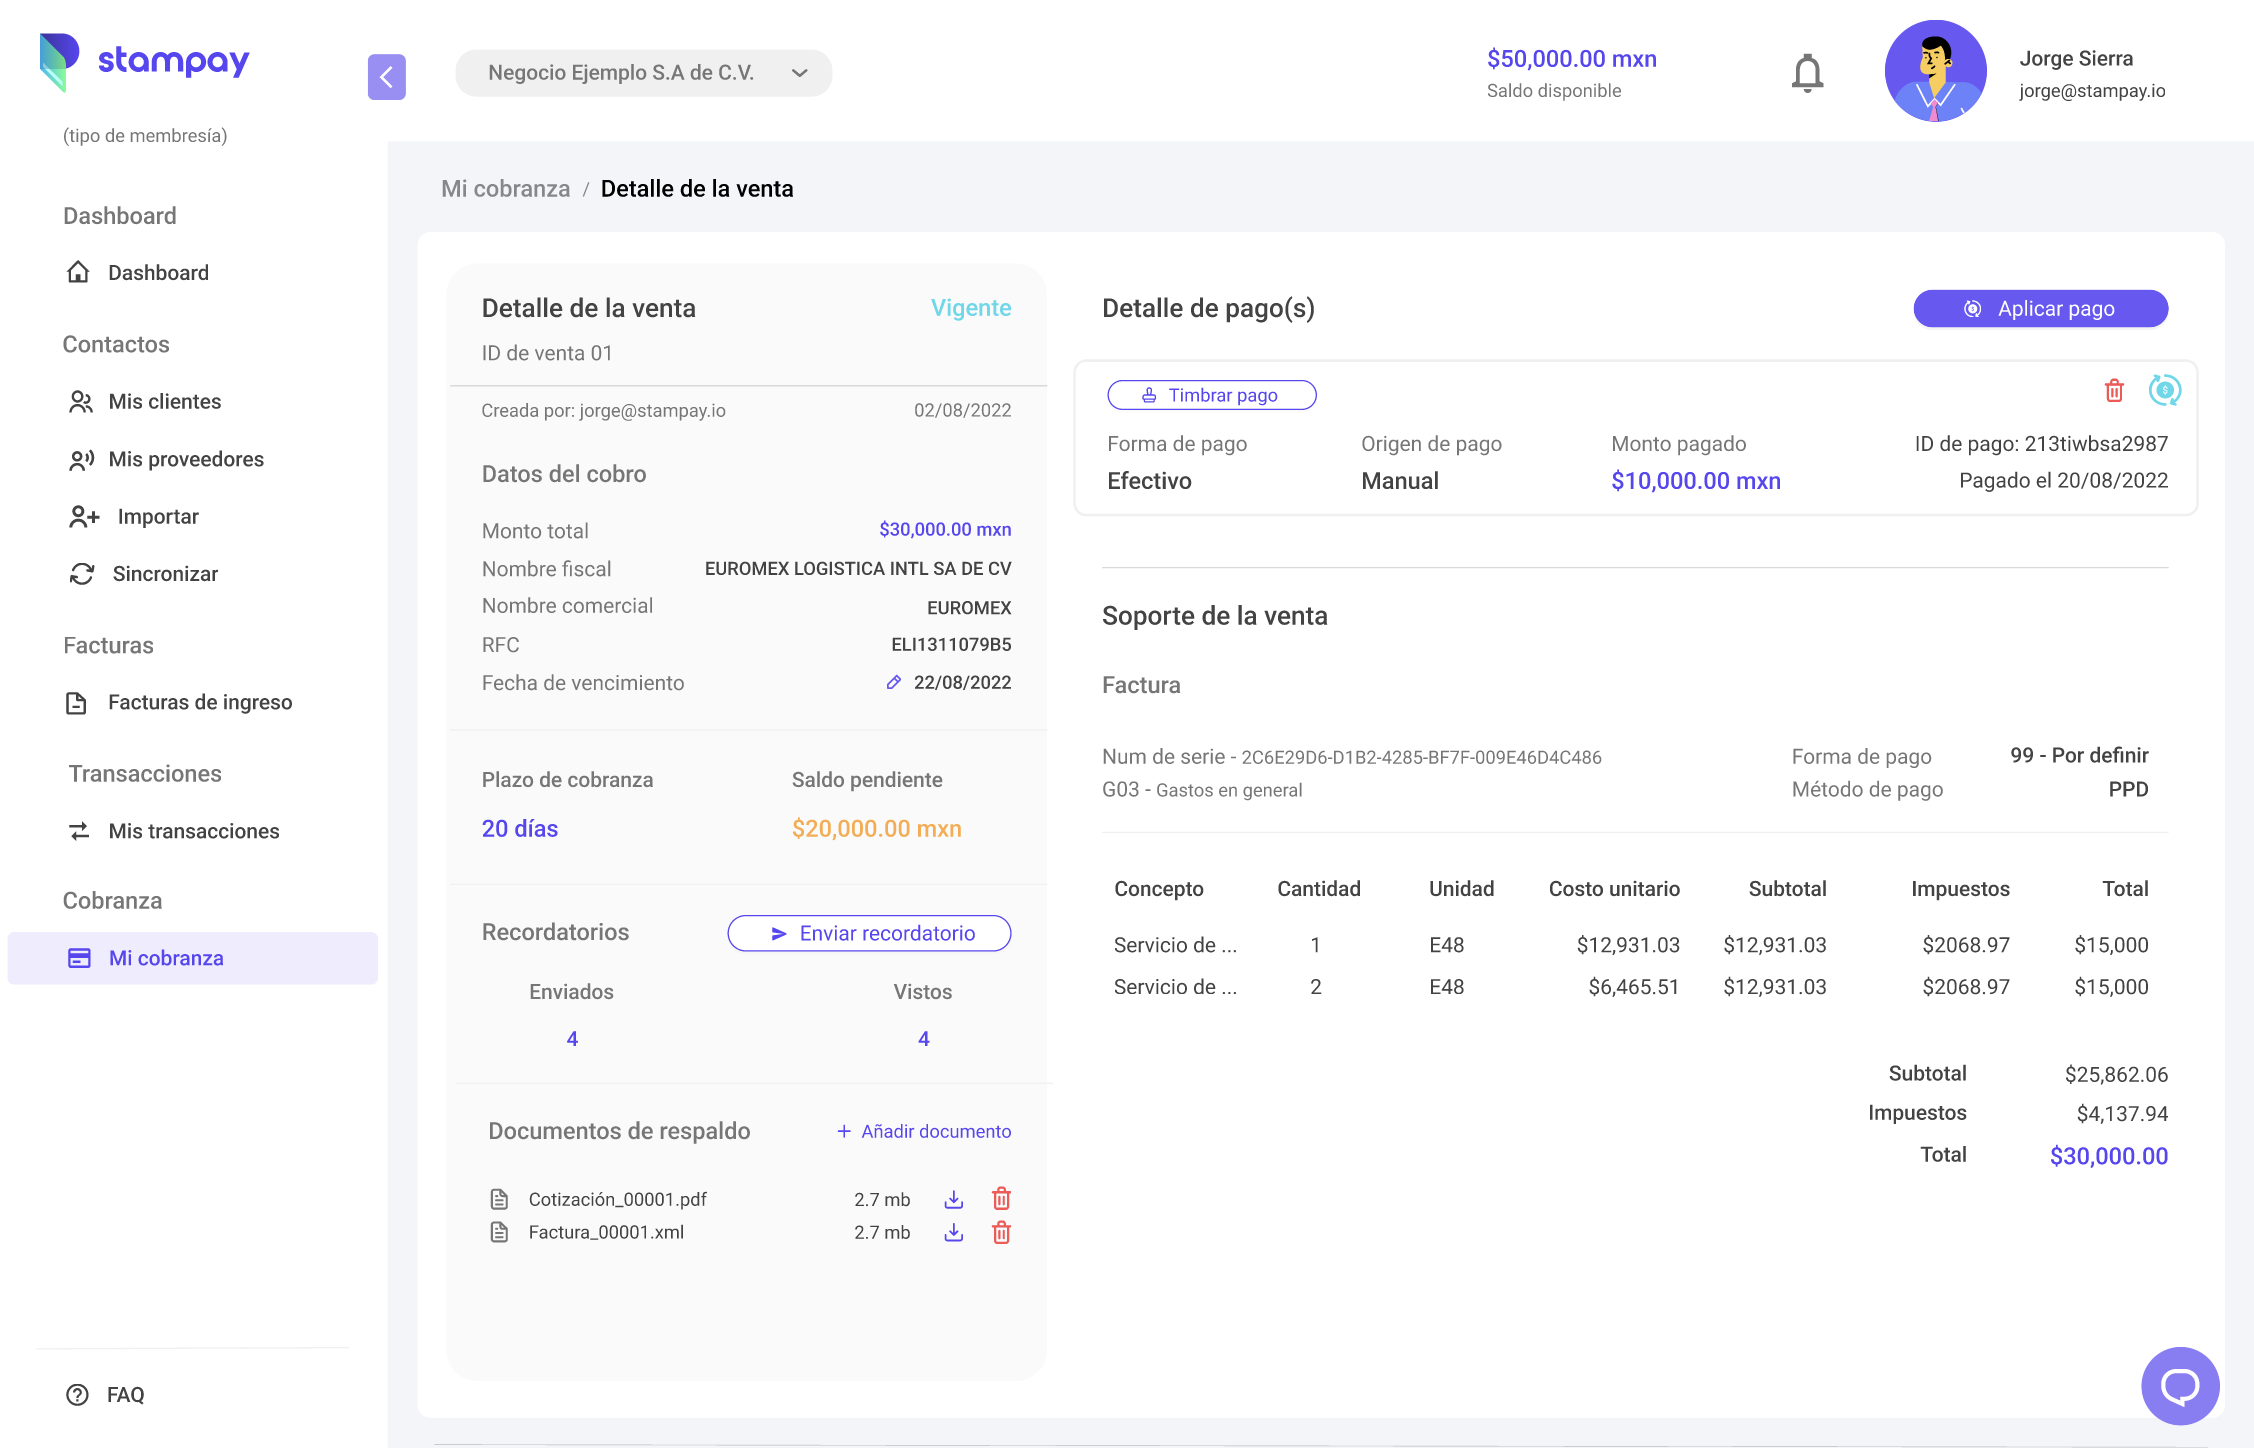Click the Mis clientes icon in sidebar
The width and height of the screenshot is (2254, 1448).
(81, 401)
